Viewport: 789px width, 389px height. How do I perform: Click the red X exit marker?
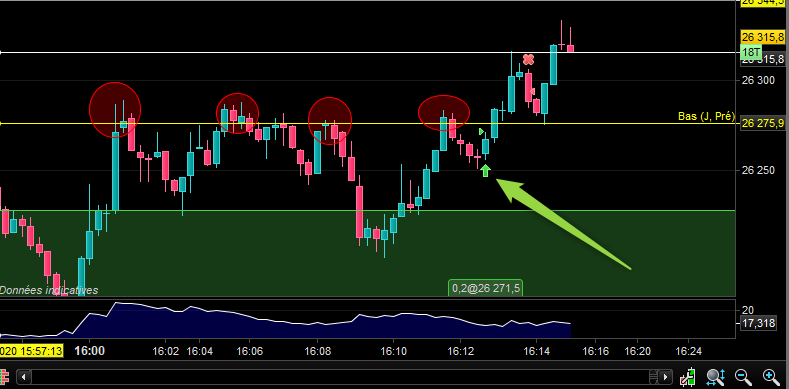point(528,59)
